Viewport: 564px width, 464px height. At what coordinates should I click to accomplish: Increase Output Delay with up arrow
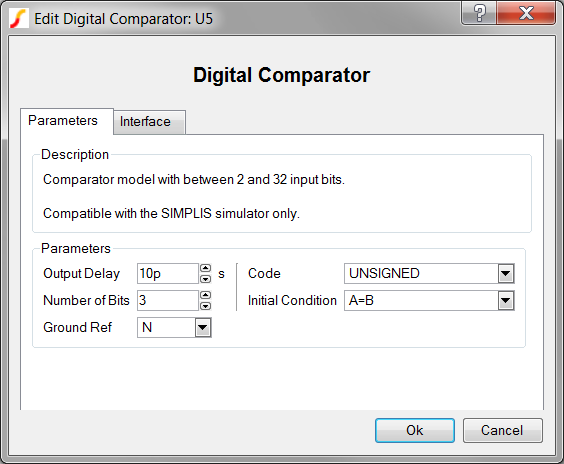(x=205, y=268)
